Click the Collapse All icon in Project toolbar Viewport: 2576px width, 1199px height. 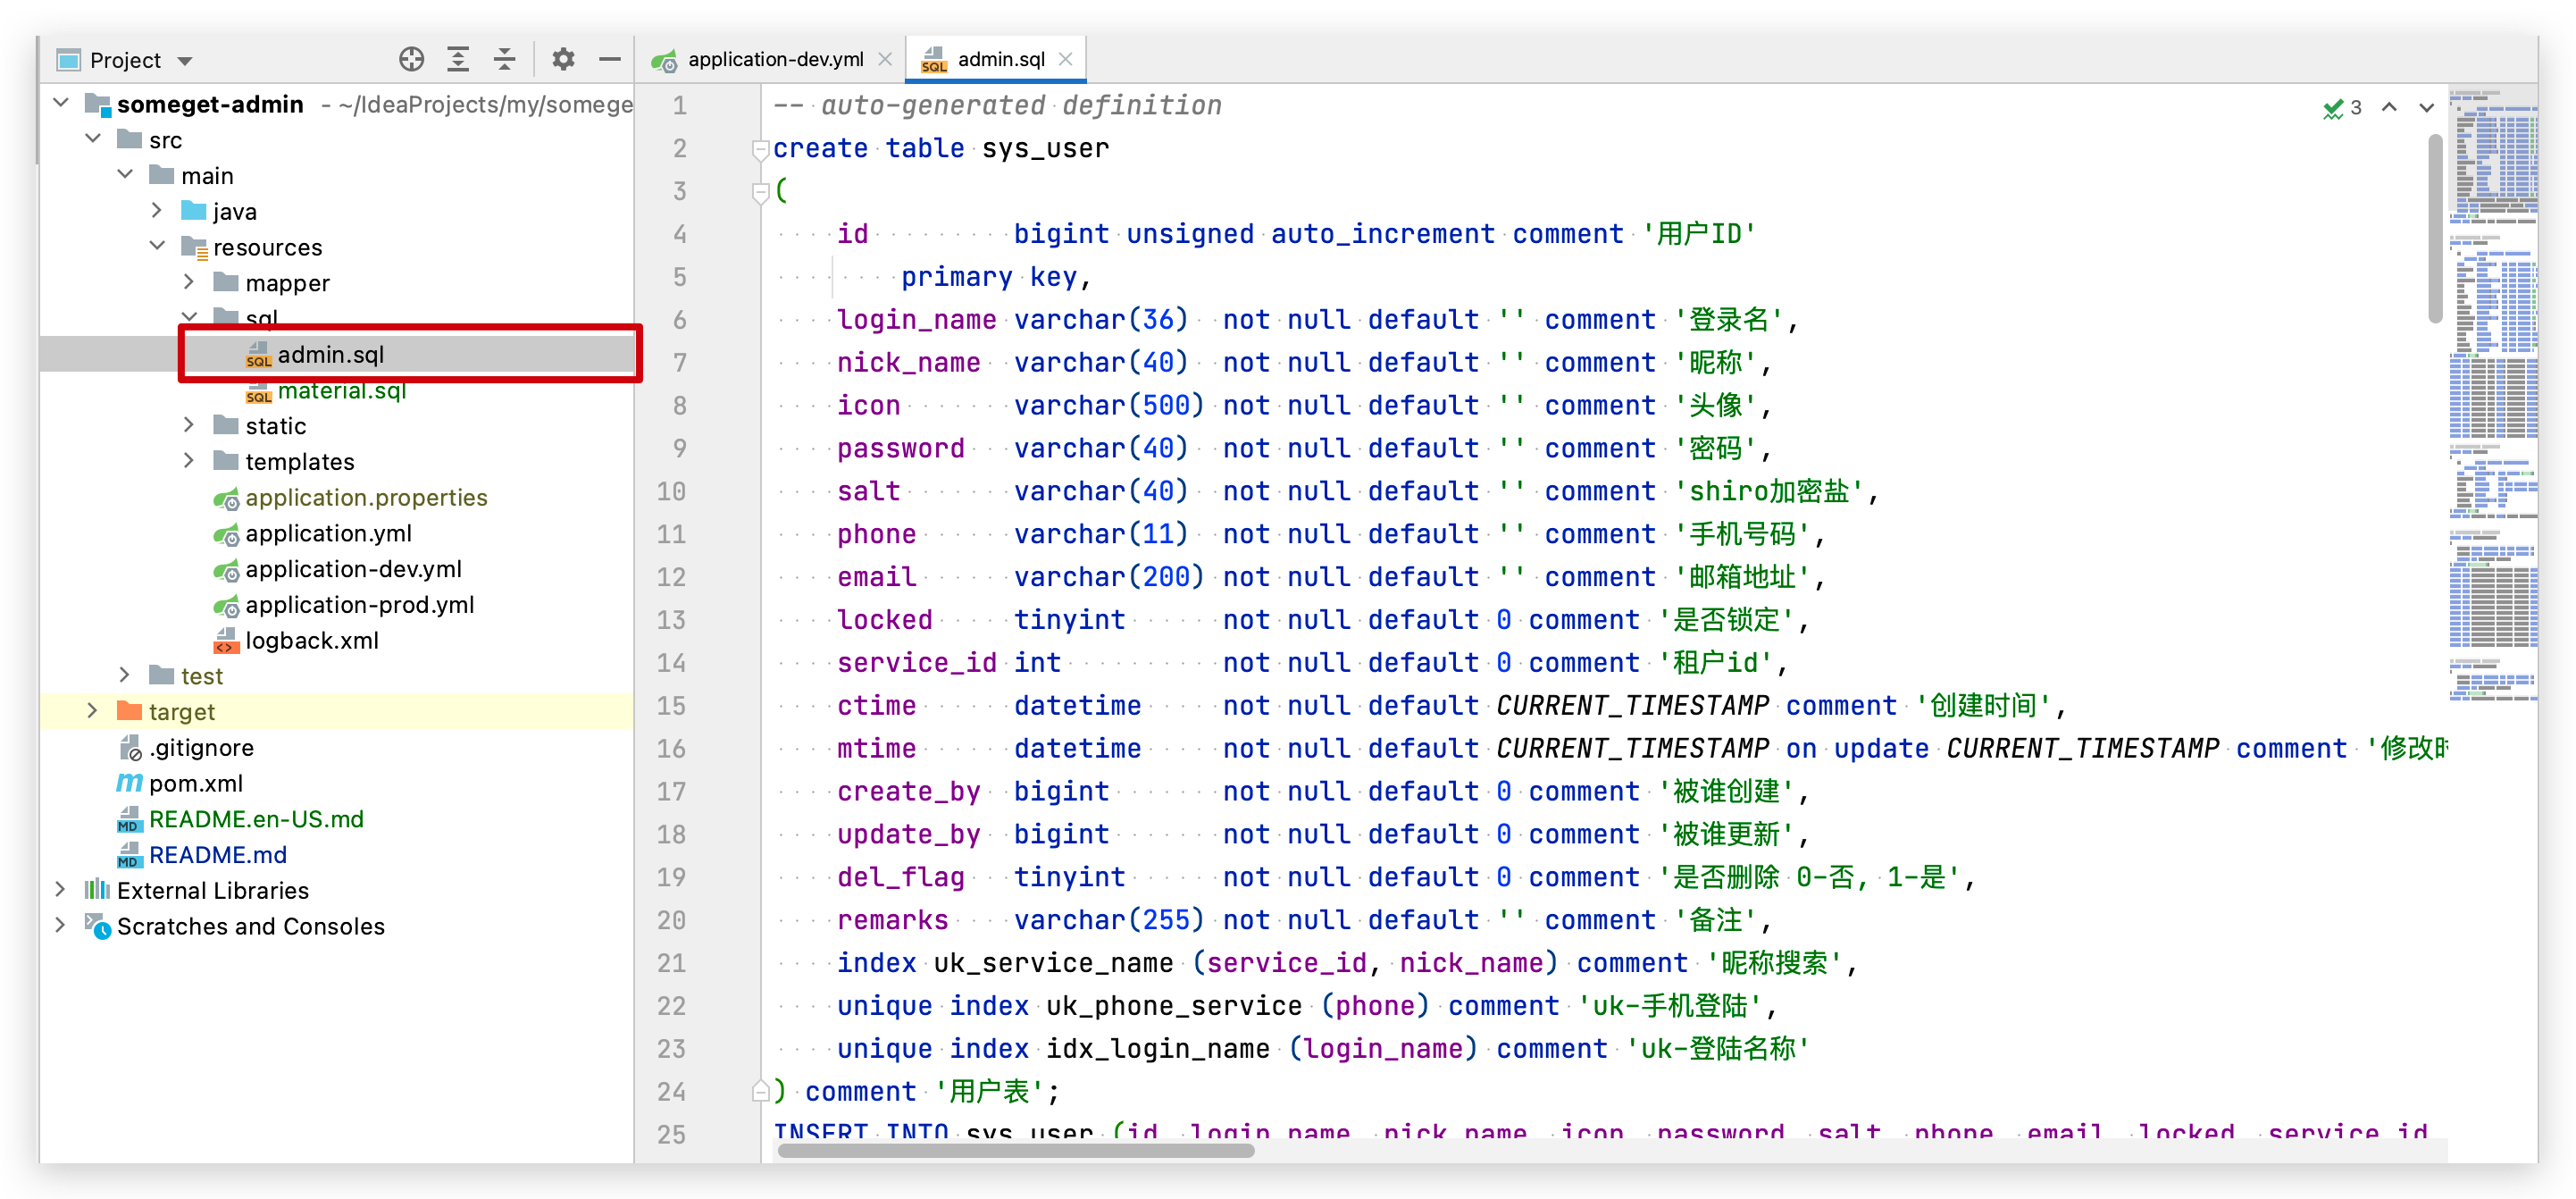point(505,60)
